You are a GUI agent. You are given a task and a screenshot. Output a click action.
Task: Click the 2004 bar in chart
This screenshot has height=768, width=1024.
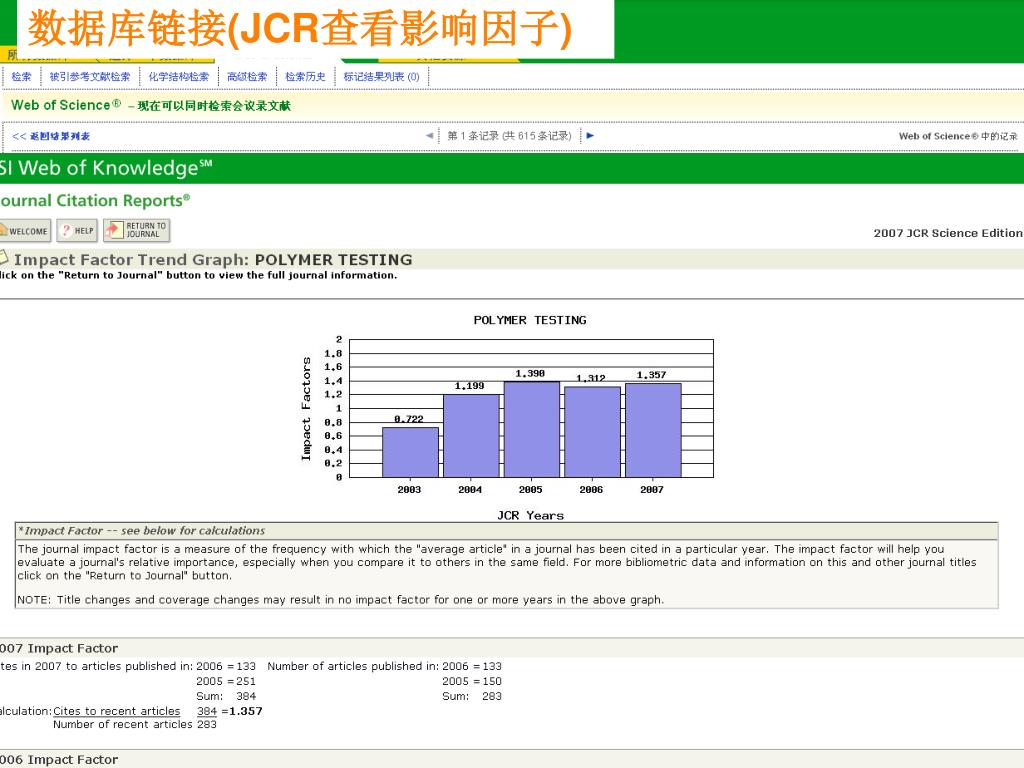coord(471,436)
